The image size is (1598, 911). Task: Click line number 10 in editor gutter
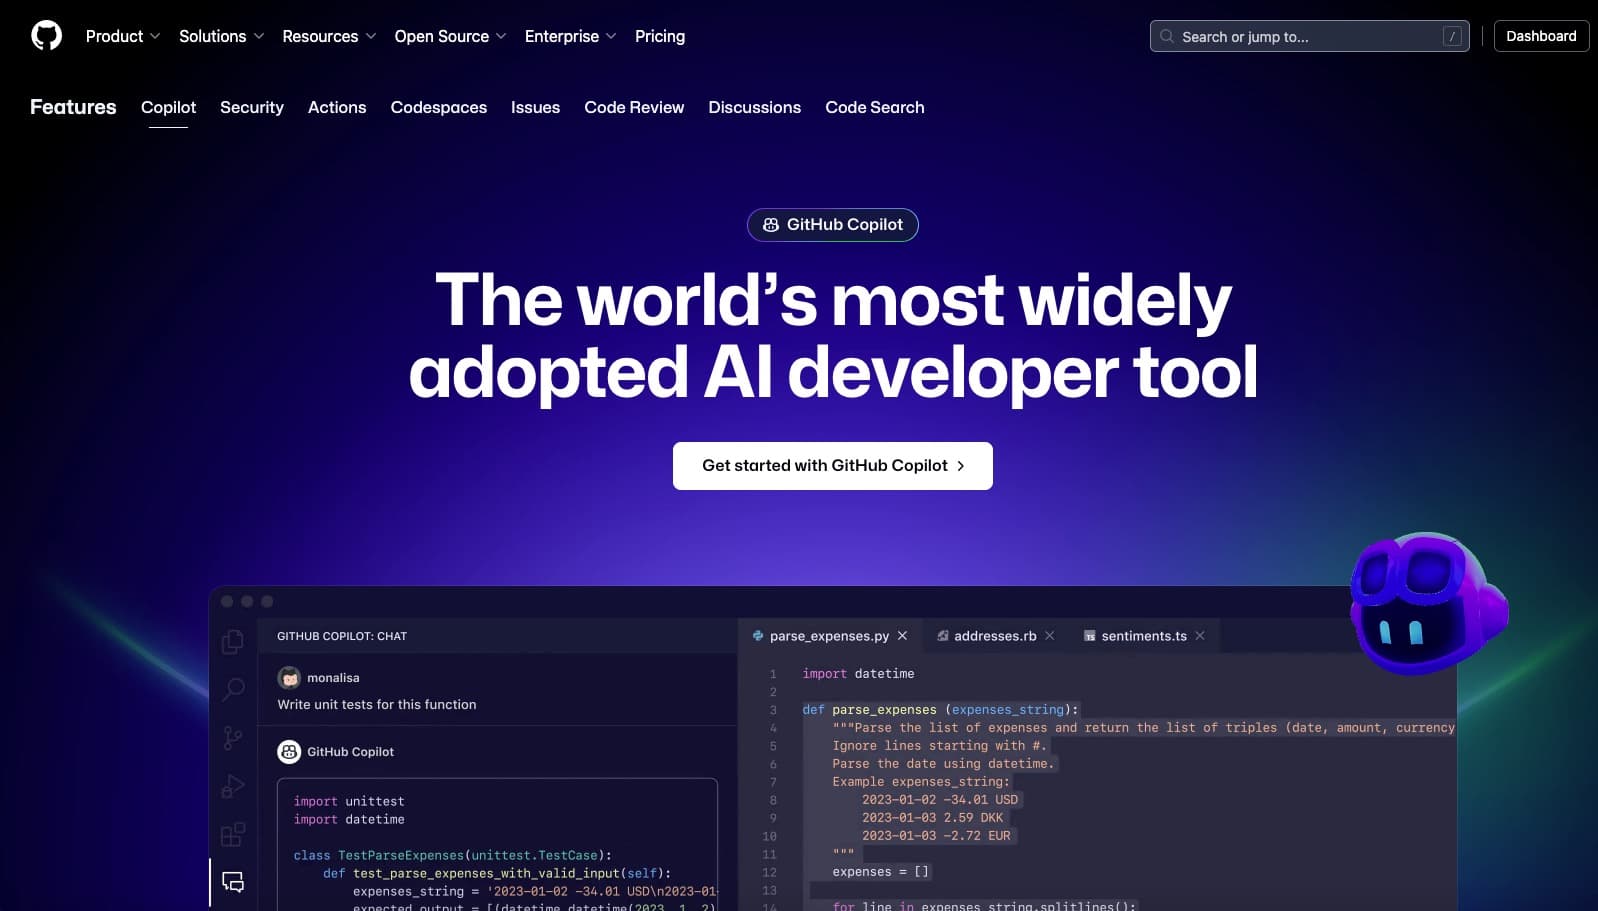[769, 836]
